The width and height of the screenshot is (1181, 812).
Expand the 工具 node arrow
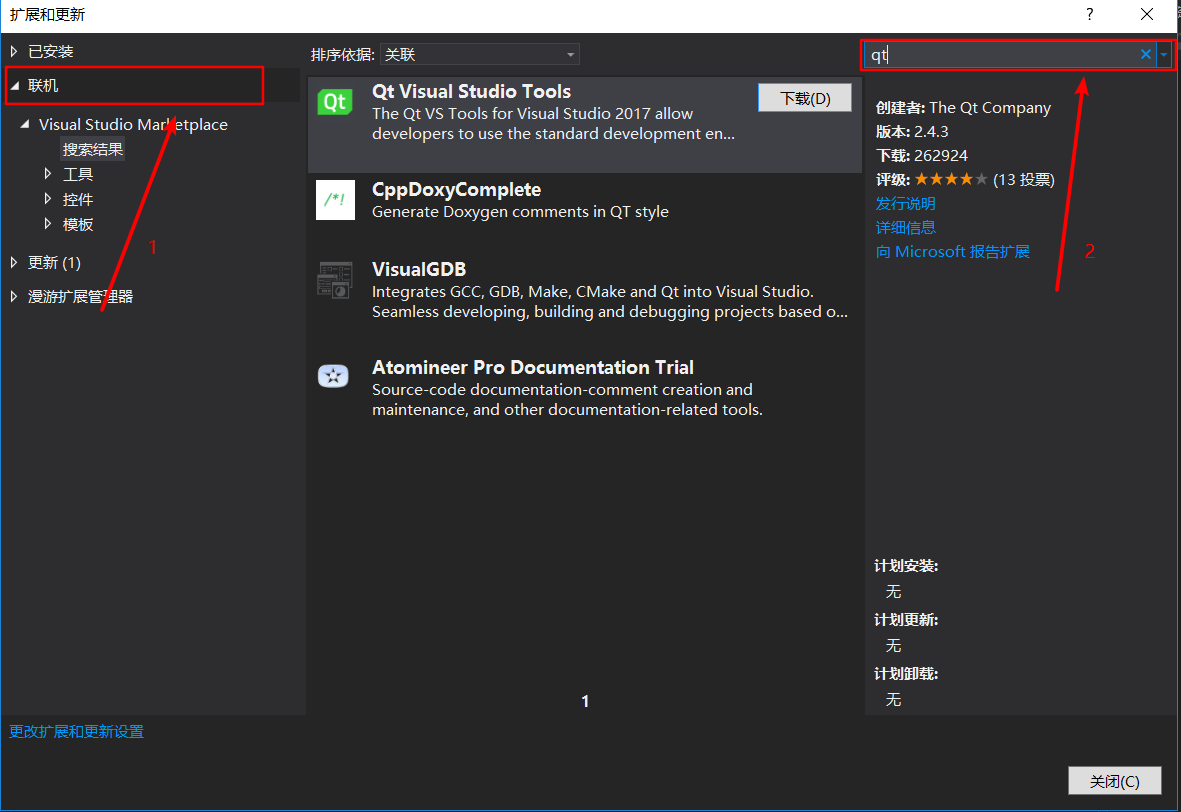click(47, 174)
